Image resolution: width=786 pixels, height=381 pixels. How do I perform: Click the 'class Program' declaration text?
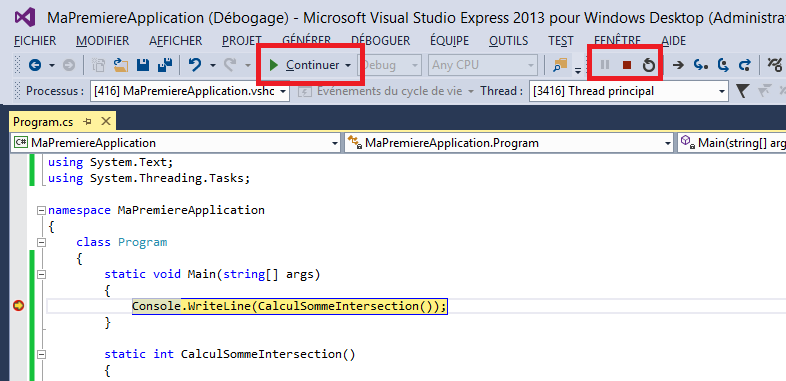click(x=121, y=242)
